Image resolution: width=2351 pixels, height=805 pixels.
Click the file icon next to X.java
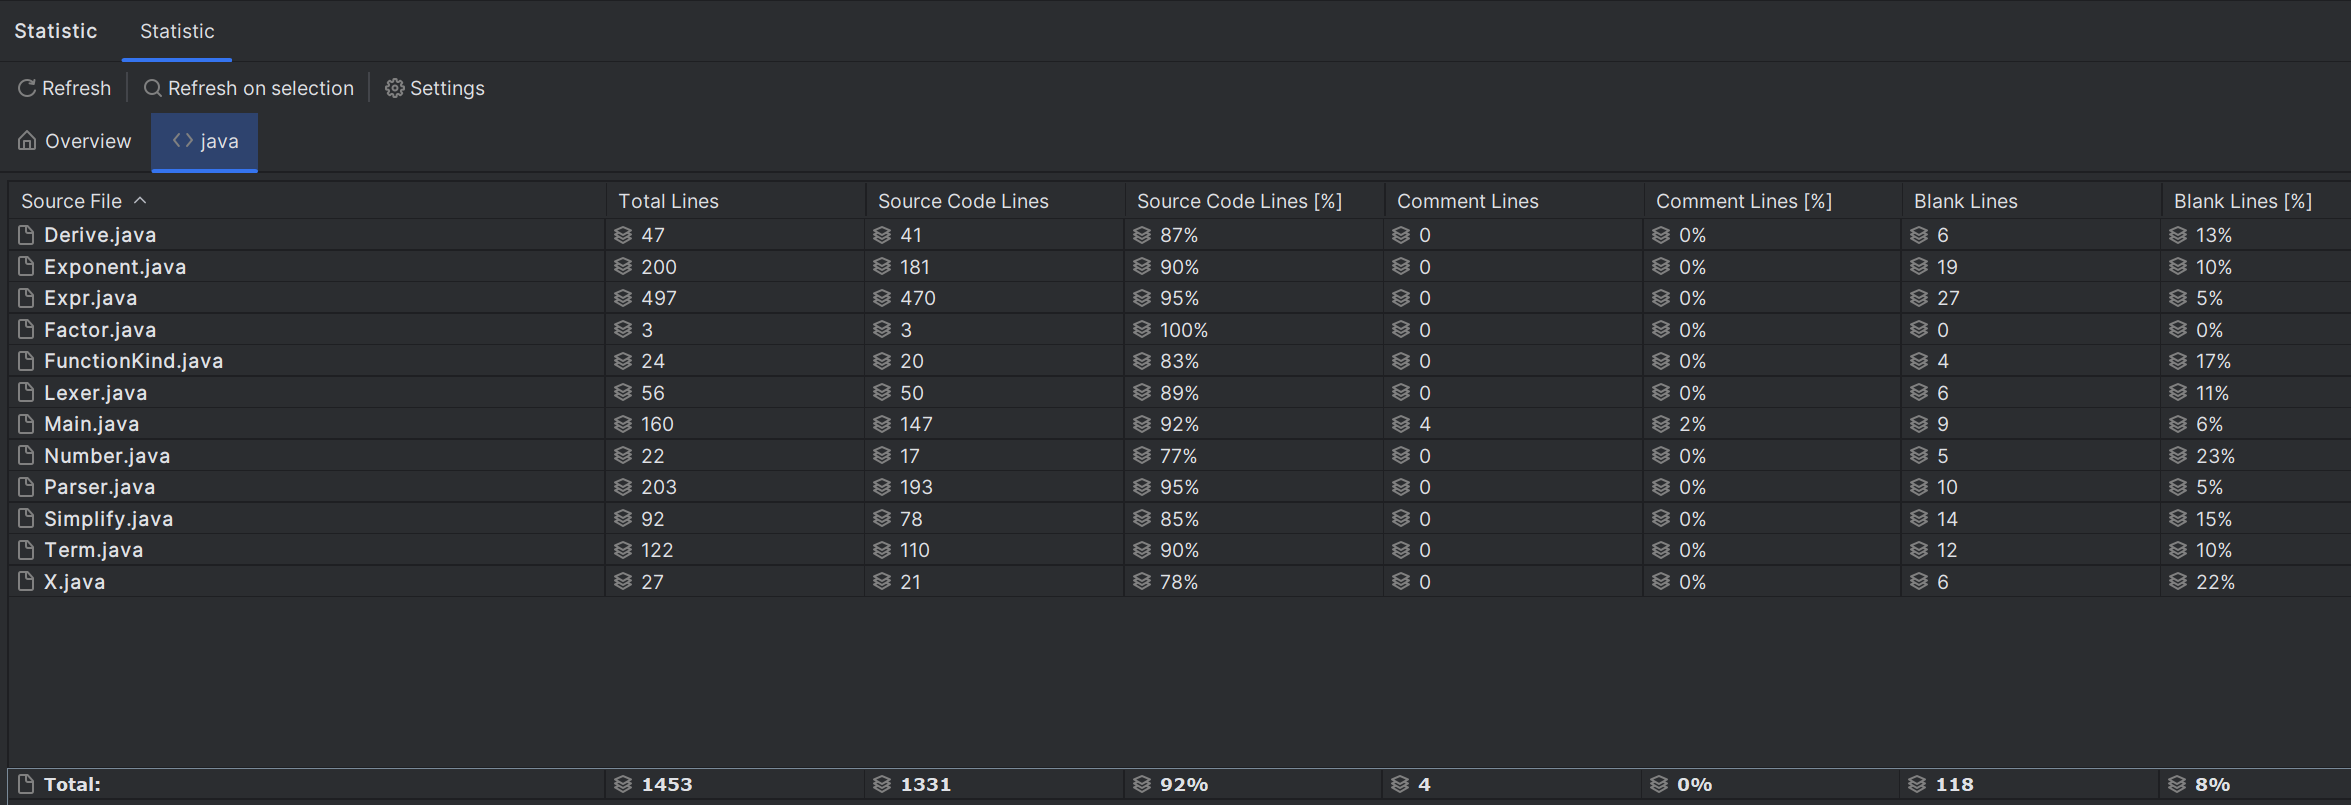[x=26, y=582]
